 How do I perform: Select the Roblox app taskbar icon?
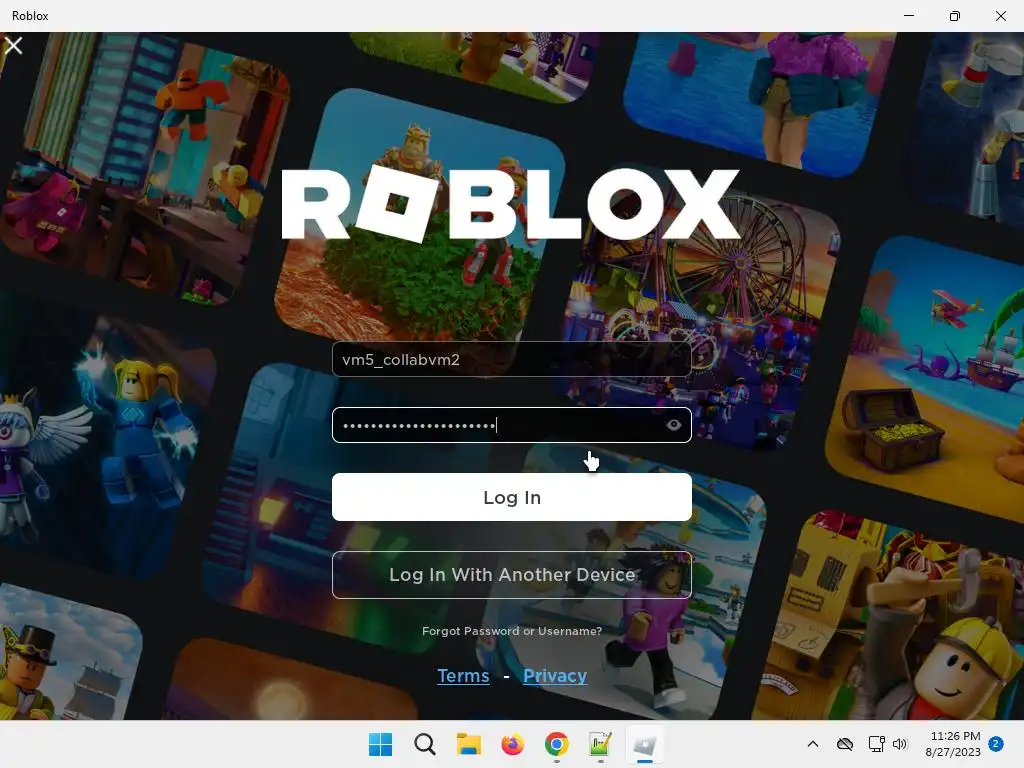click(x=645, y=744)
